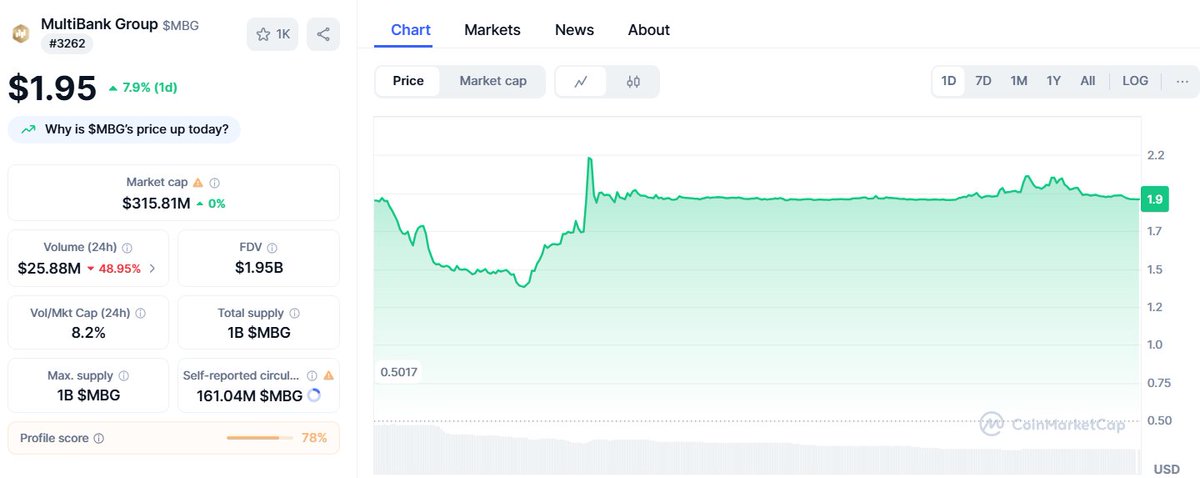Click the 78% profile score value
This screenshot has width=1200, height=478.
tap(314, 438)
